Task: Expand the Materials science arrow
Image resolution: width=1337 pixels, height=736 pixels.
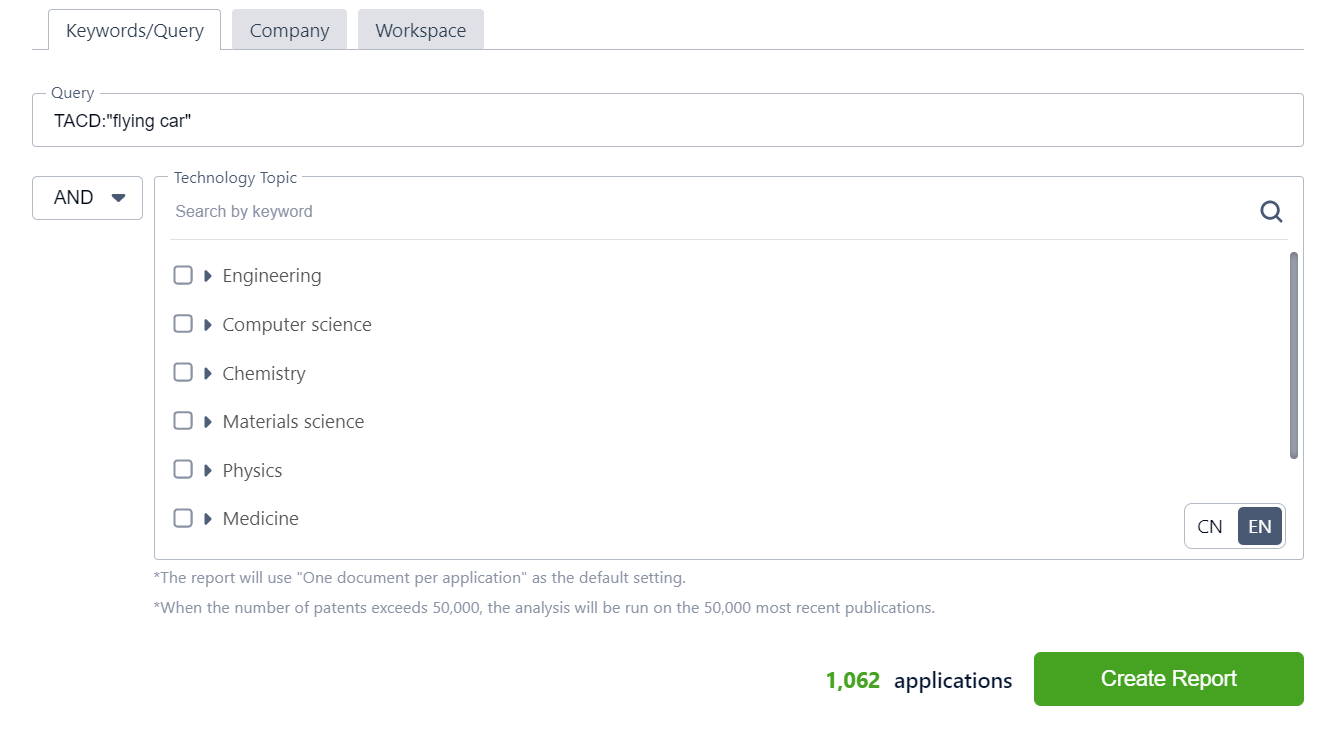Action: pos(208,422)
